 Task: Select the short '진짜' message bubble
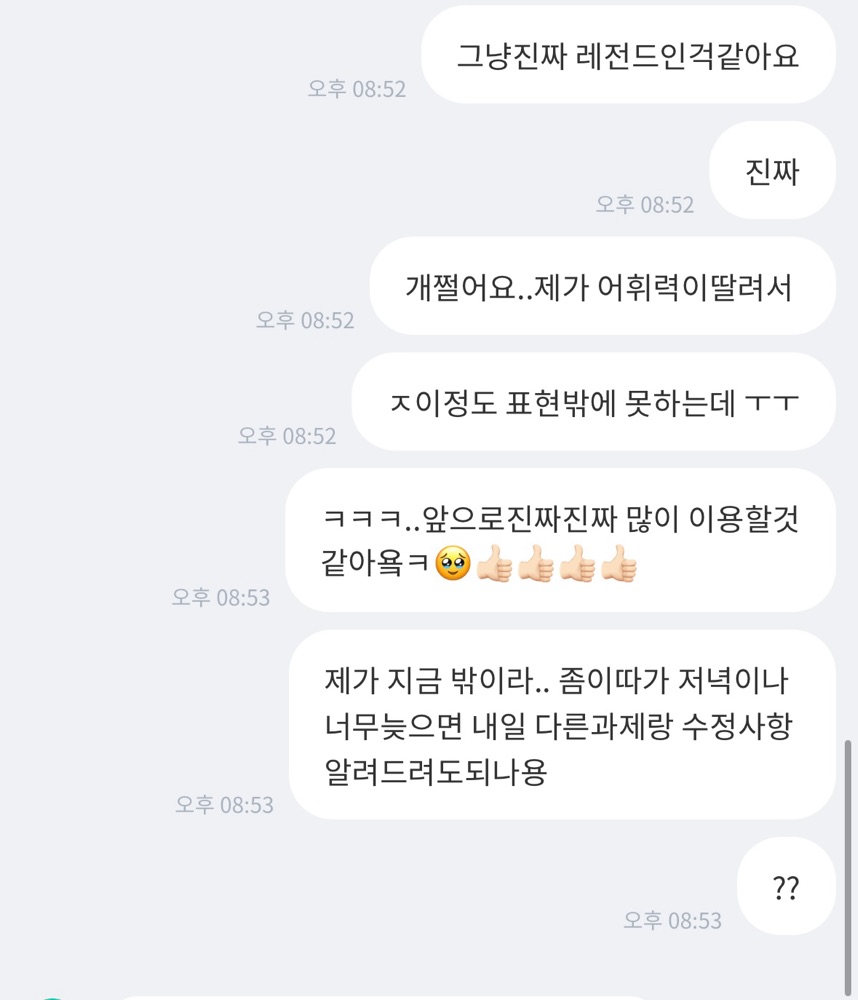pos(773,171)
